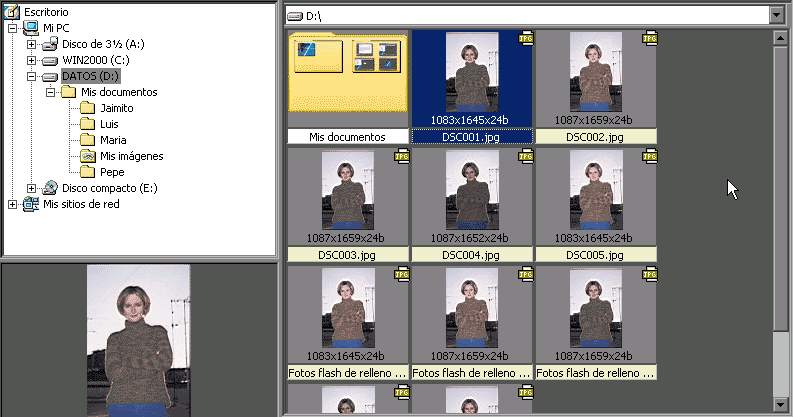Click the Pepe folder icon
Viewport: 793px width, 417px height.
[87, 172]
